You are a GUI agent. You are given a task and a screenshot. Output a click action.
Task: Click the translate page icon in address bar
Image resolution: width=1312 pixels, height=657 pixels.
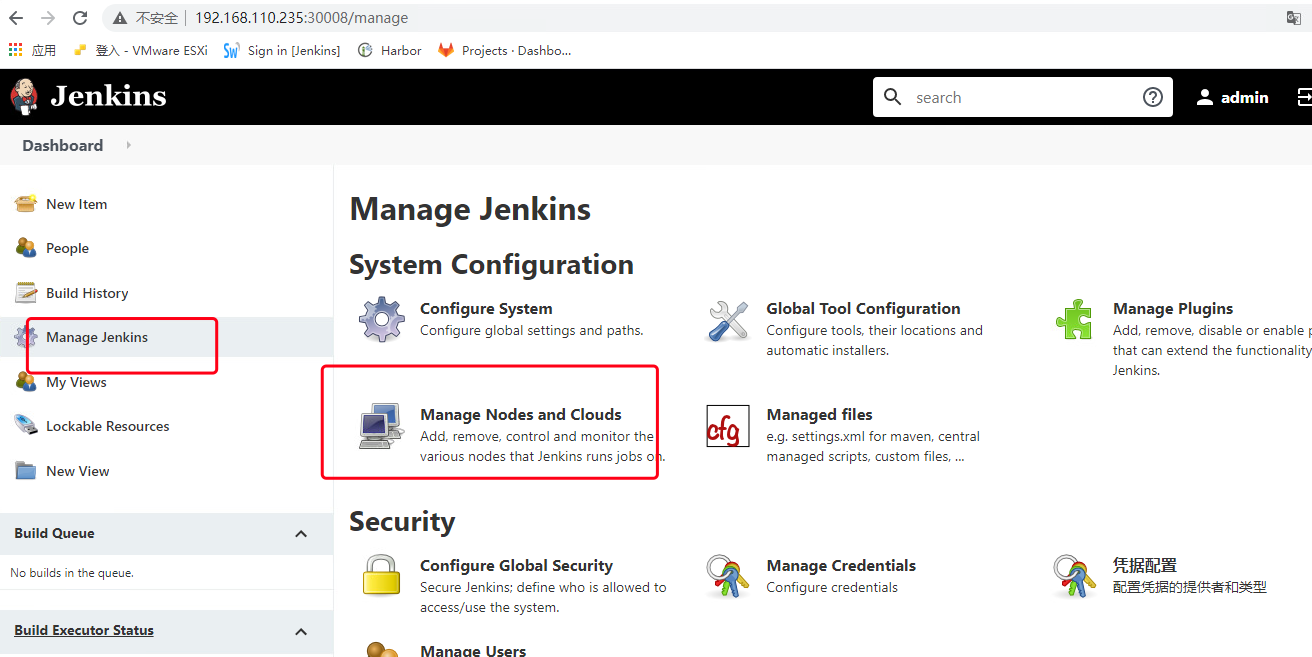pyautogui.click(x=1294, y=18)
